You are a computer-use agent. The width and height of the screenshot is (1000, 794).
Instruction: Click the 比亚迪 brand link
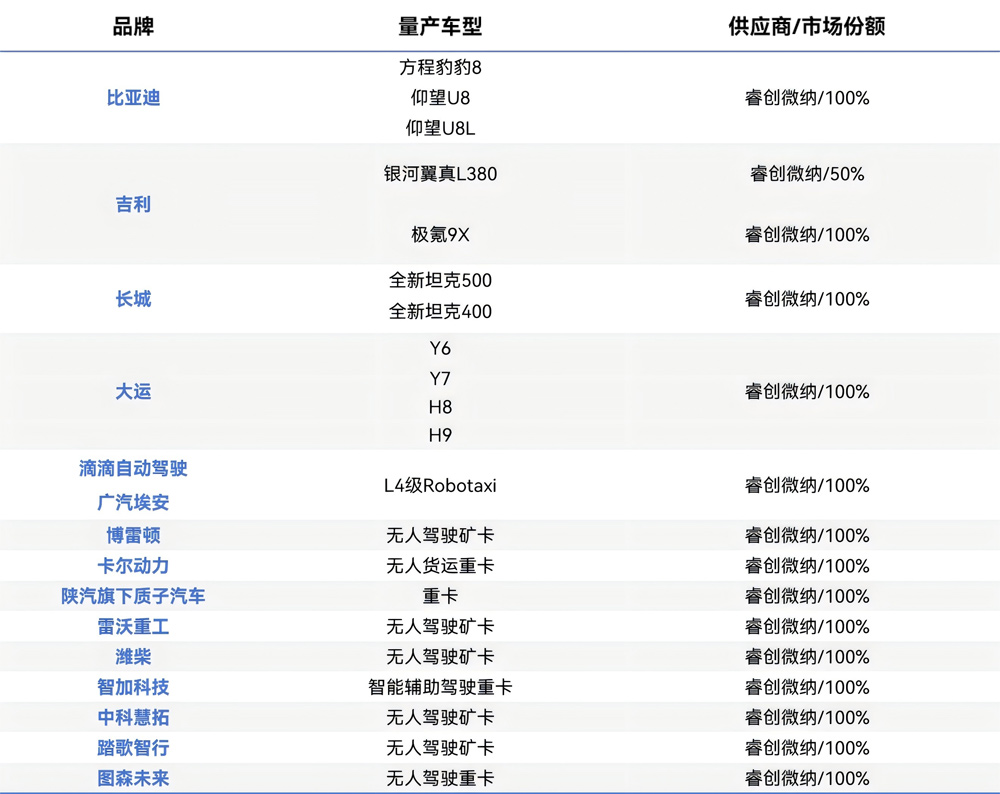133,98
